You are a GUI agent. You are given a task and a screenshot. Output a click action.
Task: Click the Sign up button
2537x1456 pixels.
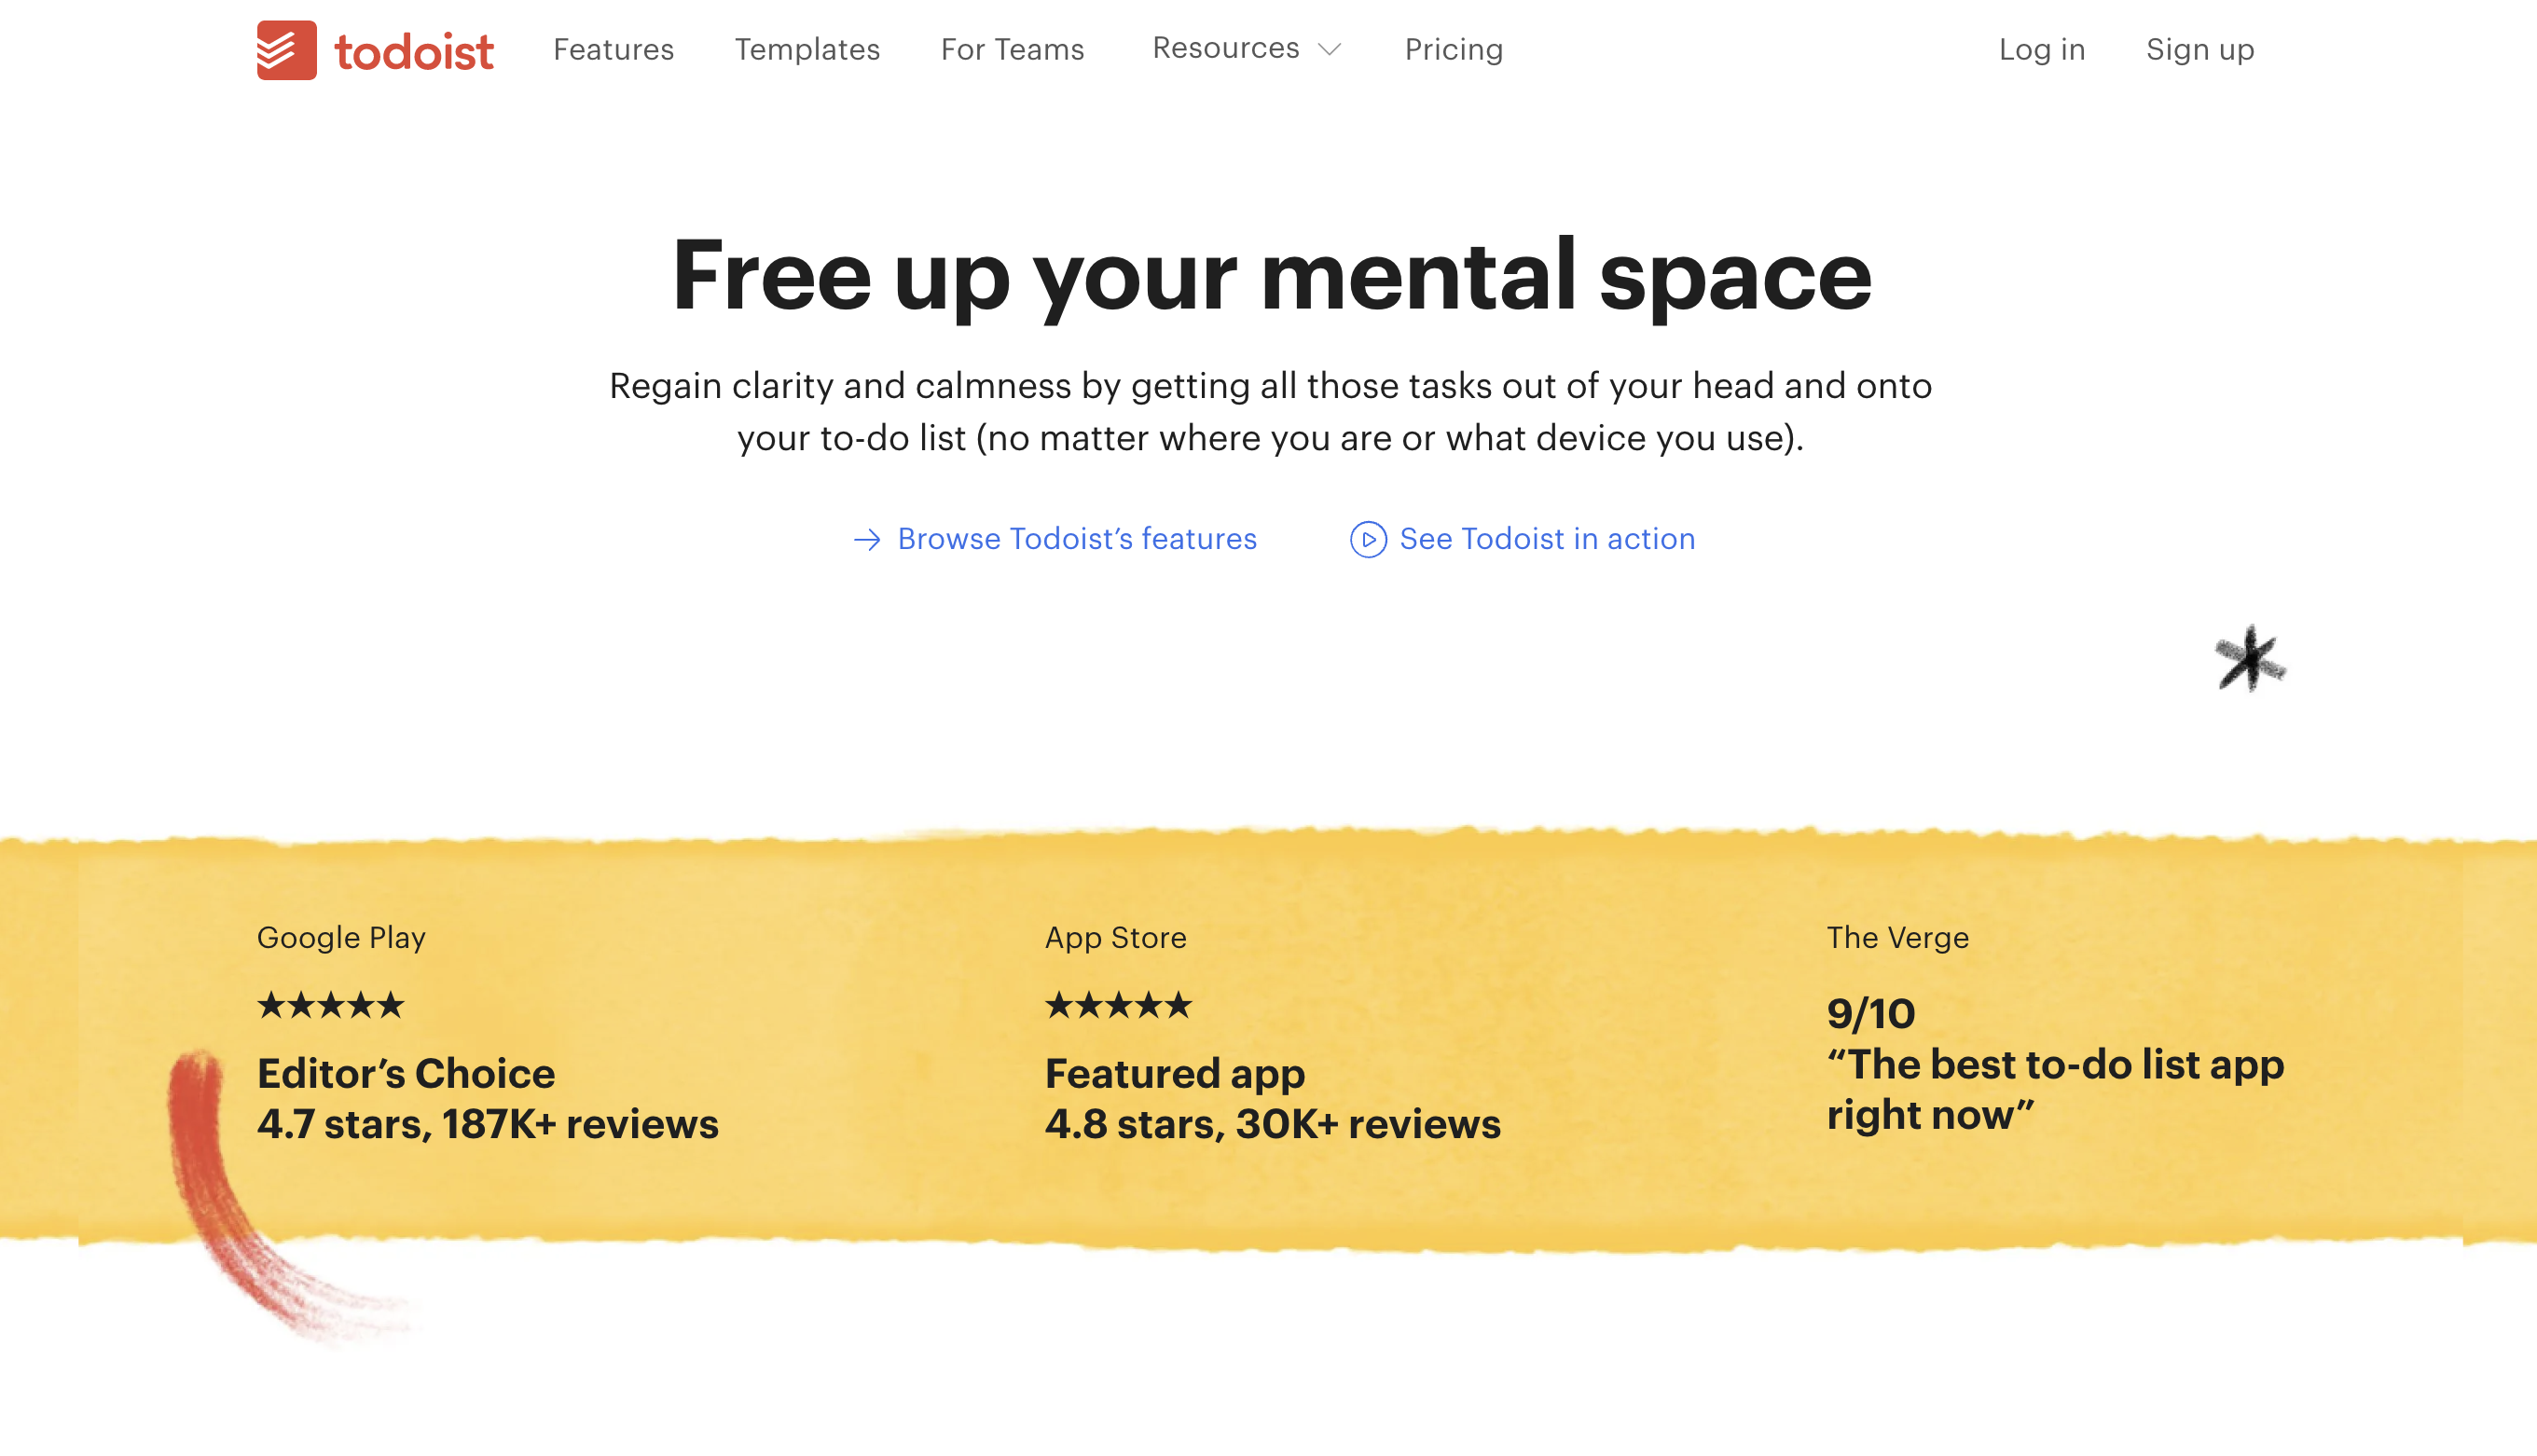(x=2199, y=48)
